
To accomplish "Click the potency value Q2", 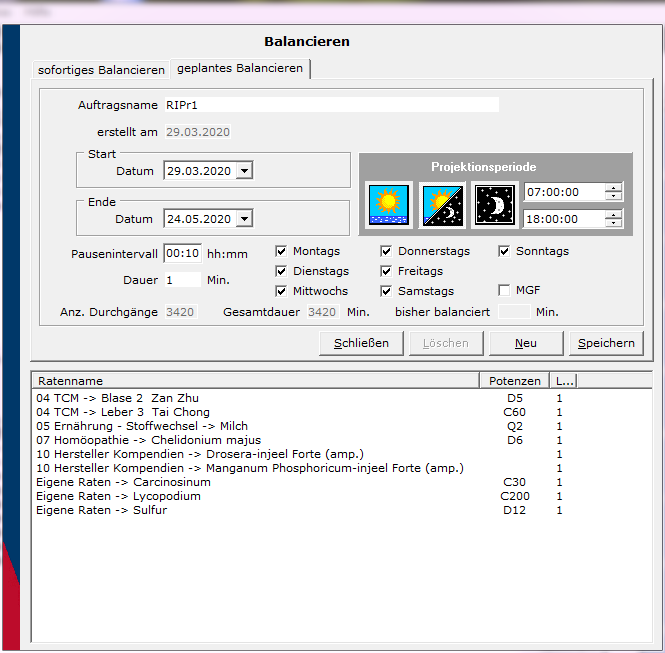I will 514,426.
